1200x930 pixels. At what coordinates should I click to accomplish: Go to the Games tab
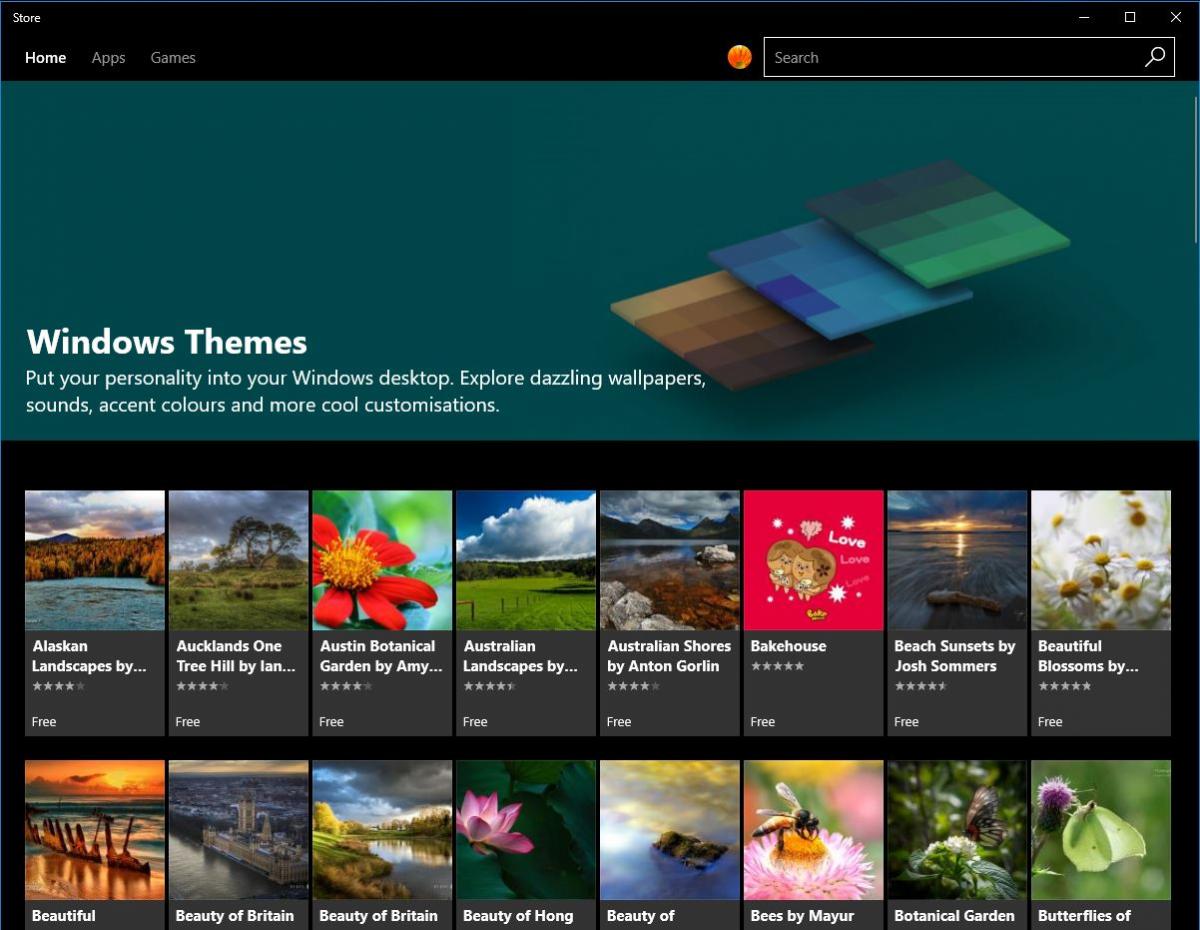tap(173, 58)
